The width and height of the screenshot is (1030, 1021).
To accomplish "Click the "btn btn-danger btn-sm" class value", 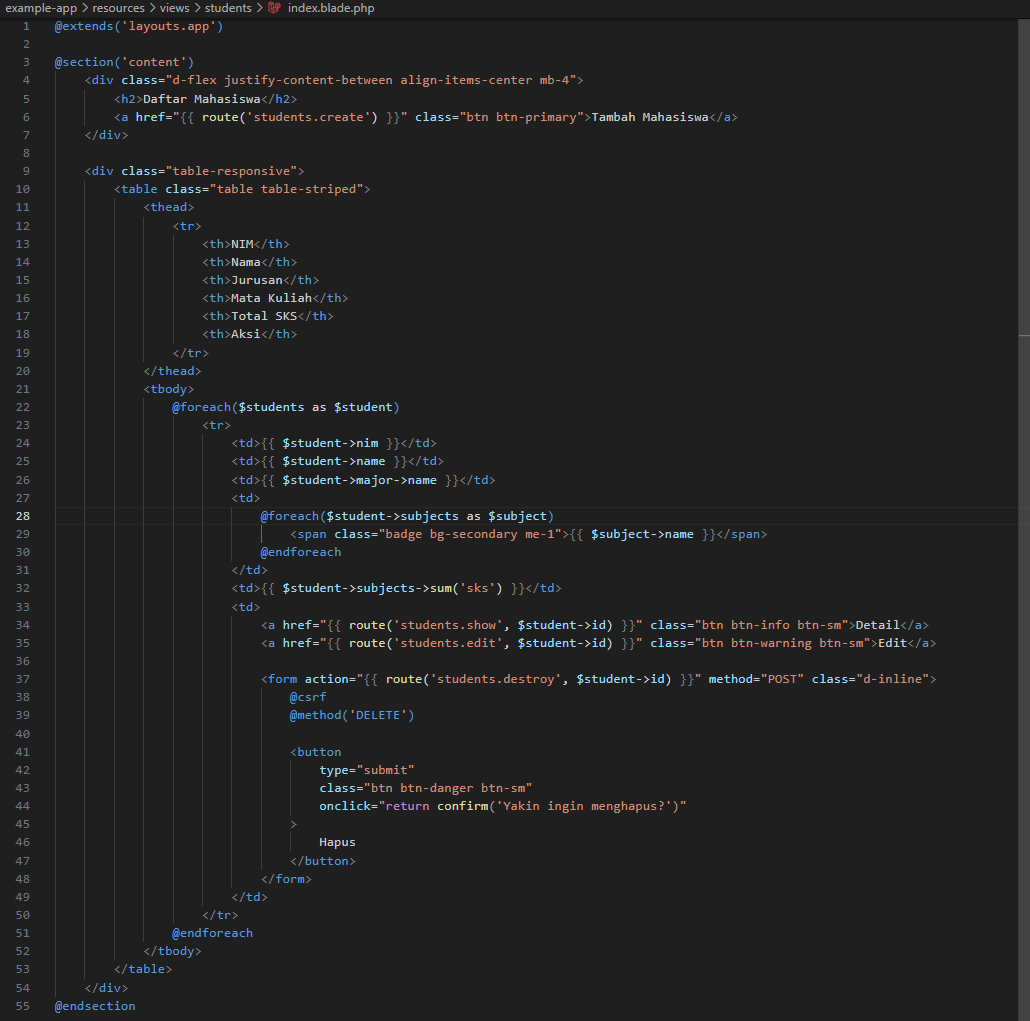I will [448, 788].
